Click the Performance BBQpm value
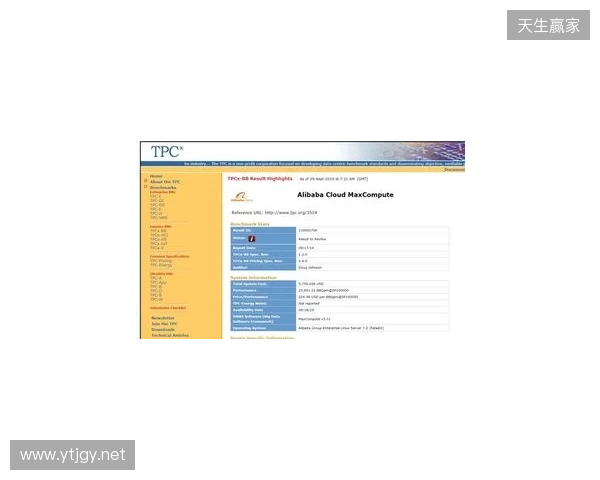Screen dimensions: 600x480 tap(324, 291)
